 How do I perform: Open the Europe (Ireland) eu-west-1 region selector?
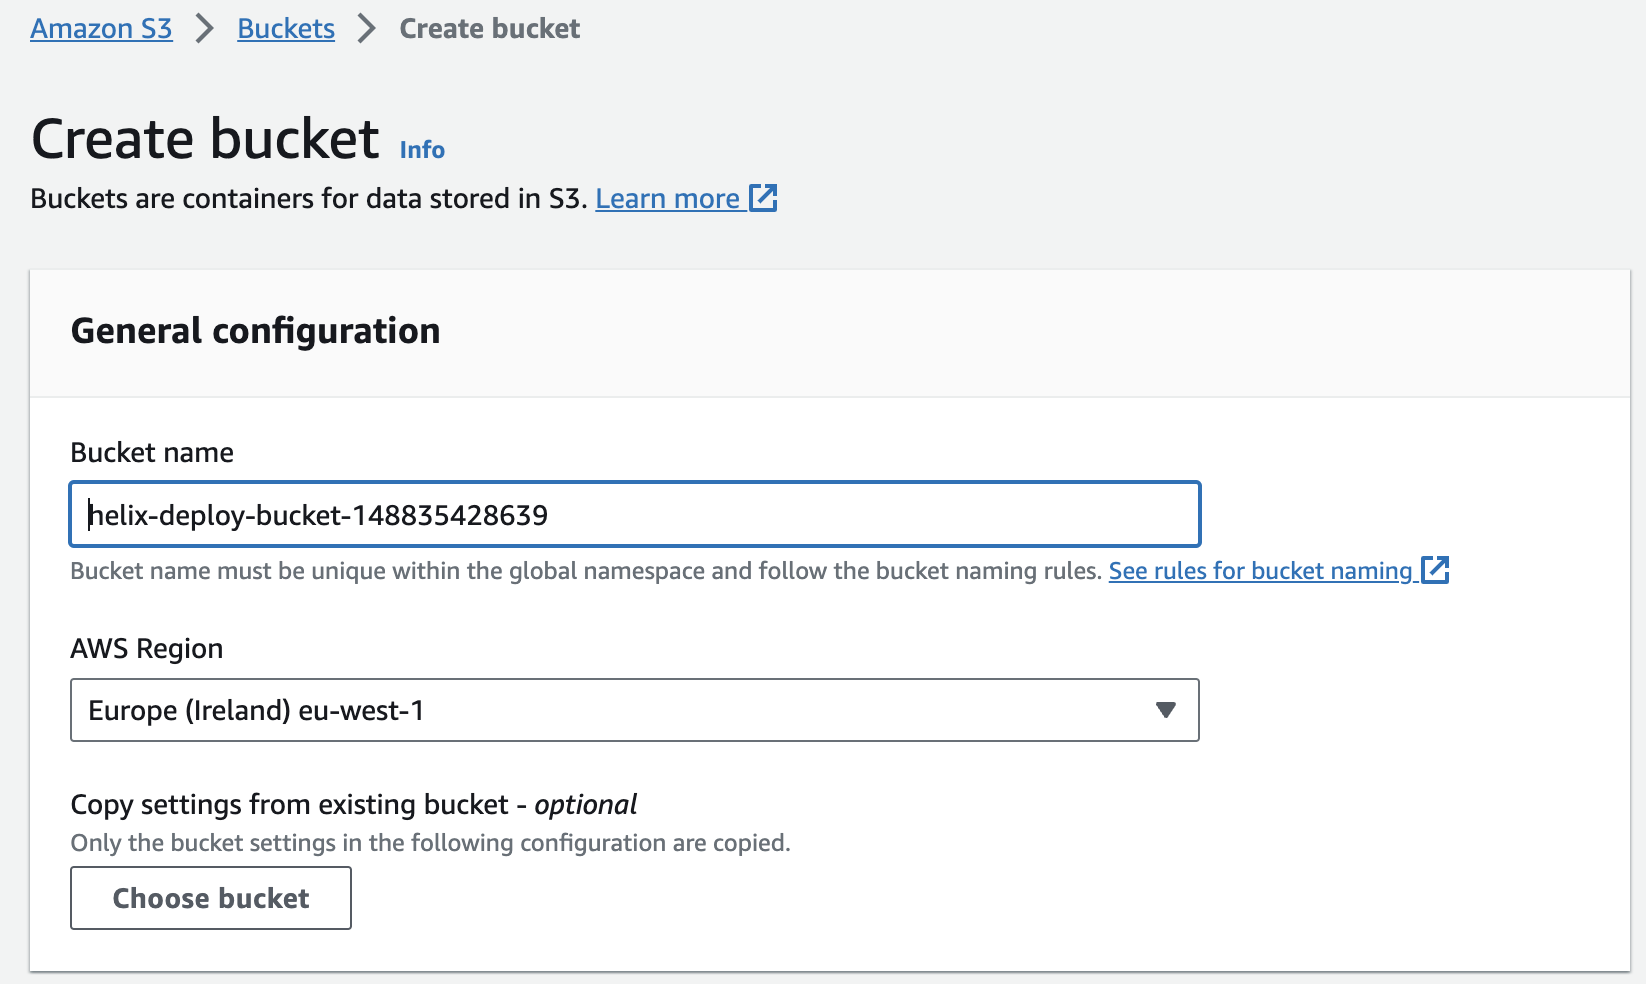click(634, 710)
